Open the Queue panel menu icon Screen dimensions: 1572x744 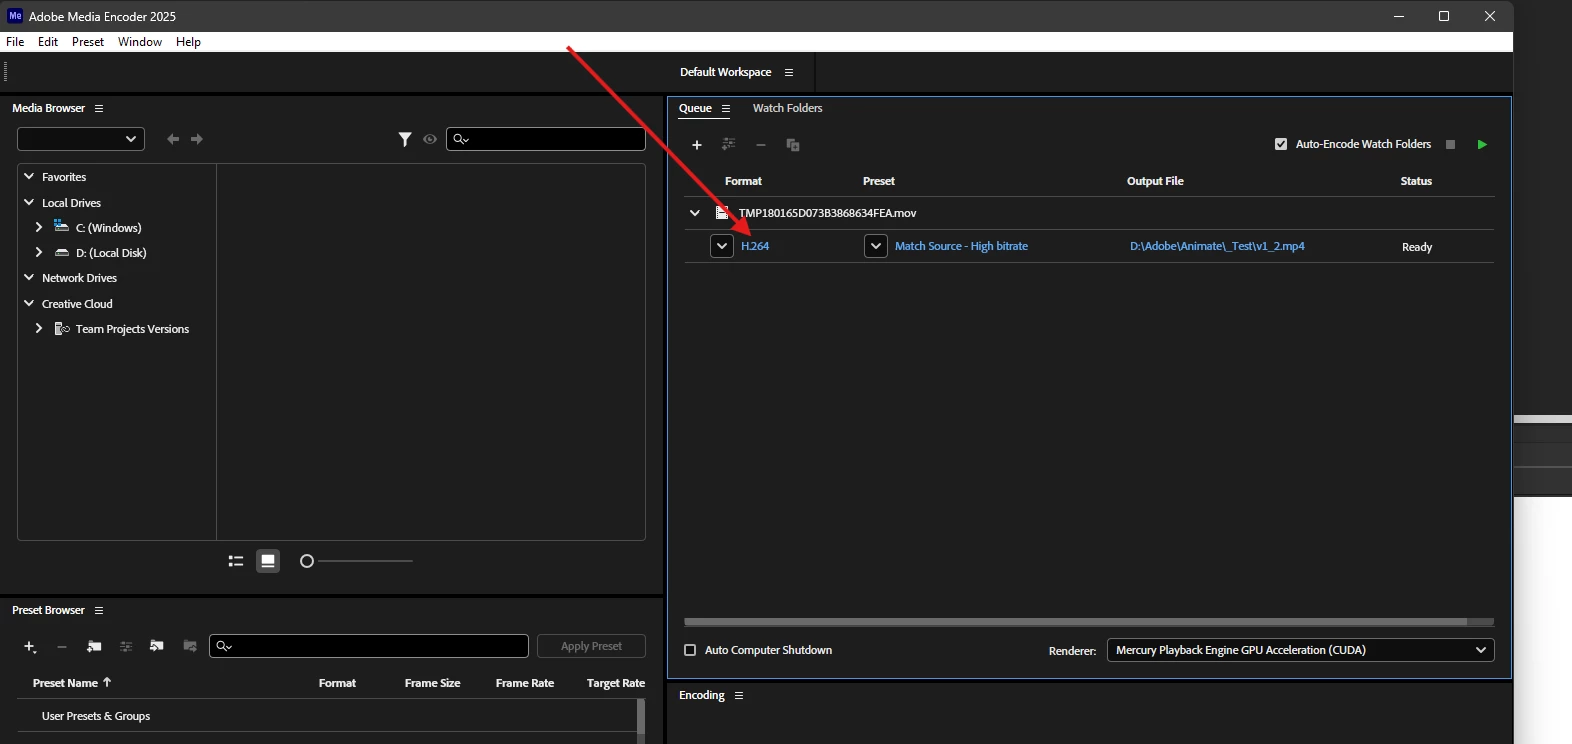[726, 108]
